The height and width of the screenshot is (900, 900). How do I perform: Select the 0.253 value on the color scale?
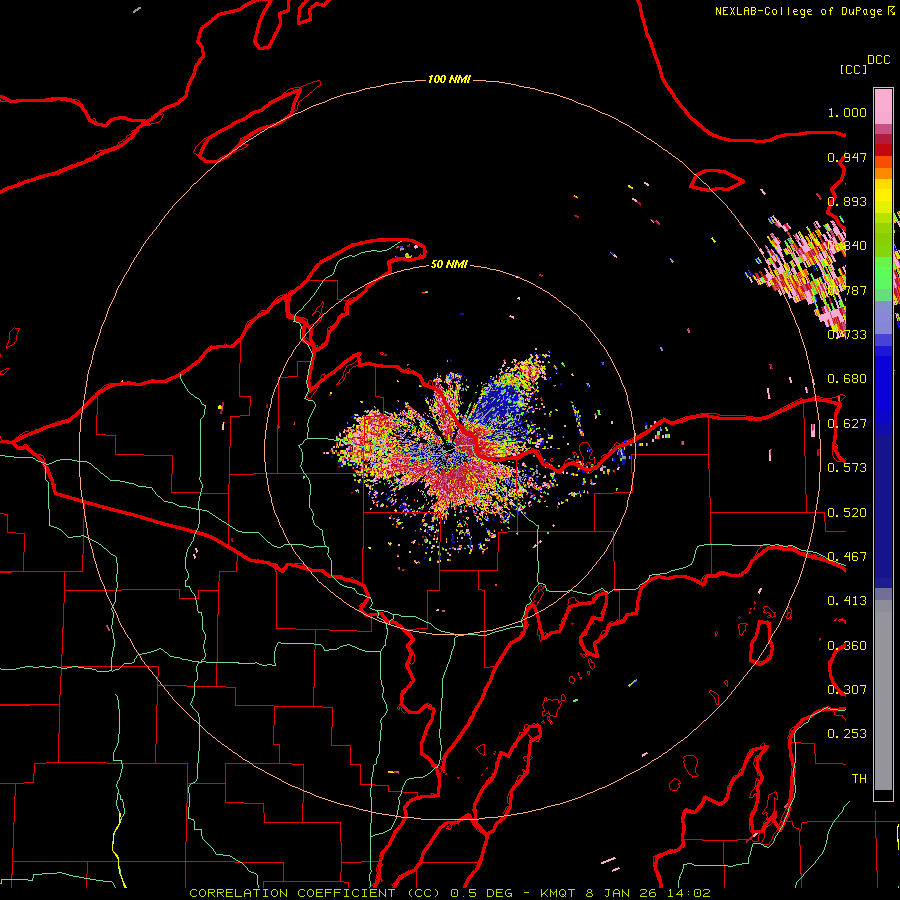pyautogui.click(x=847, y=734)
